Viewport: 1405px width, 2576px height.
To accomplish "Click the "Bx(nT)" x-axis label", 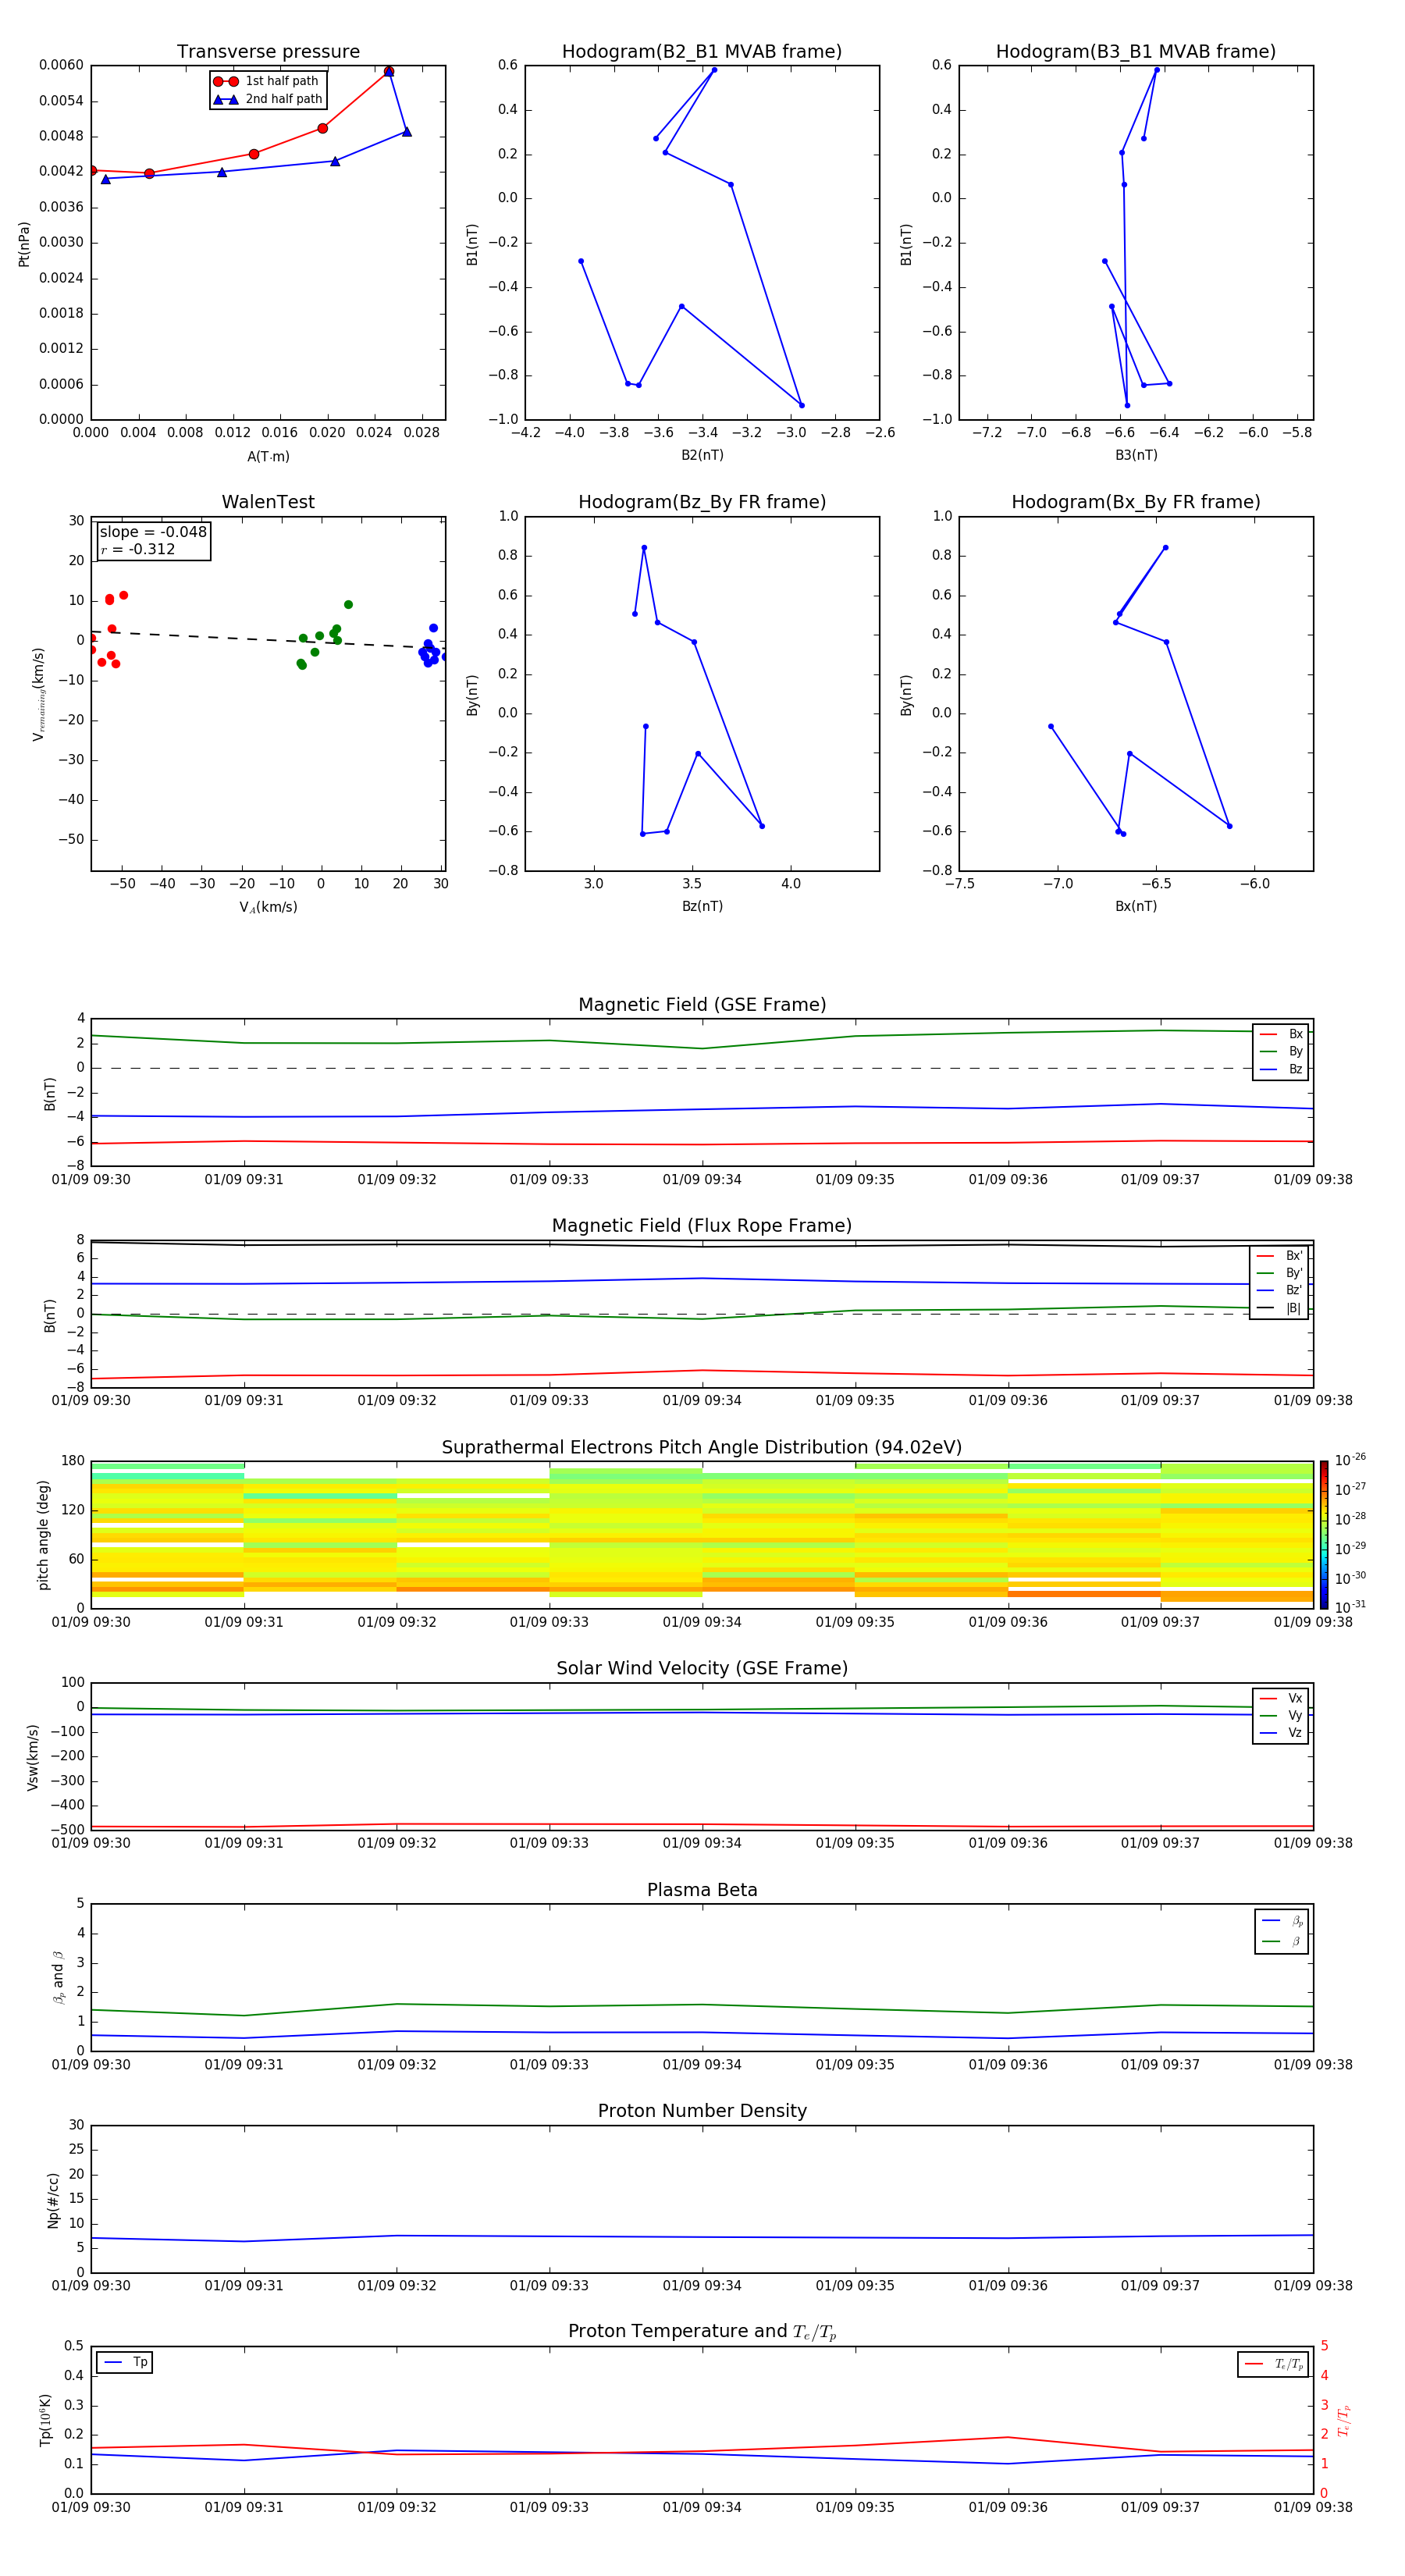I will click(x=1136, y=906).
